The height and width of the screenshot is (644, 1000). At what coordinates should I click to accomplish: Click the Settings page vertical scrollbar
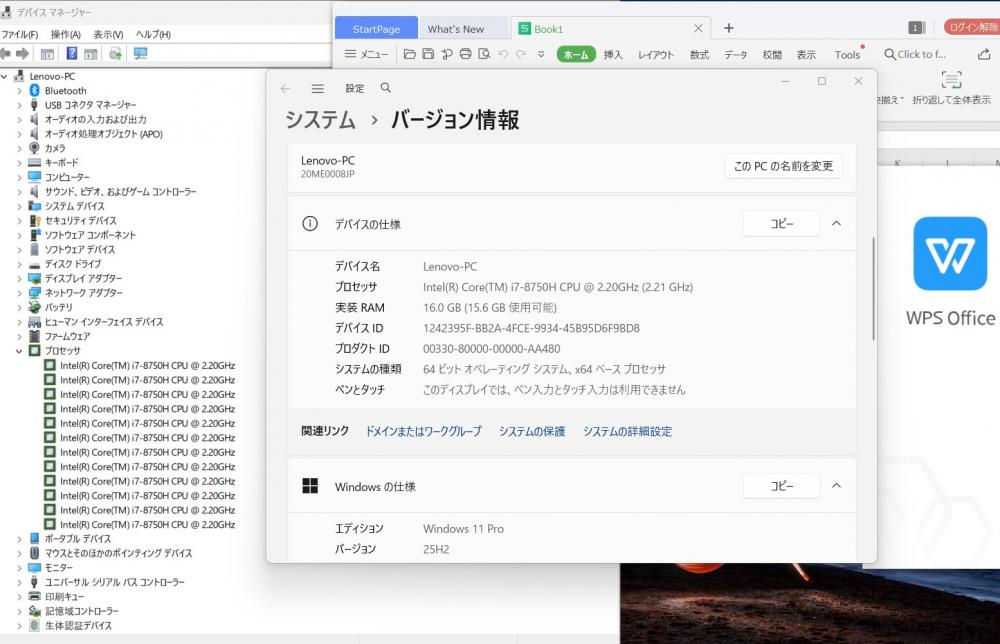tap(873, 290)
